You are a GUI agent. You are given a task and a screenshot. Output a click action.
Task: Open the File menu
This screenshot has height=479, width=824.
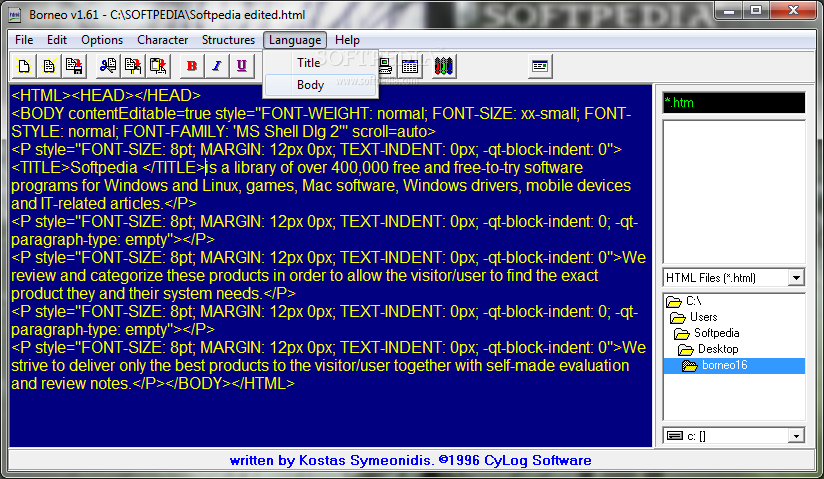point(24,40)
